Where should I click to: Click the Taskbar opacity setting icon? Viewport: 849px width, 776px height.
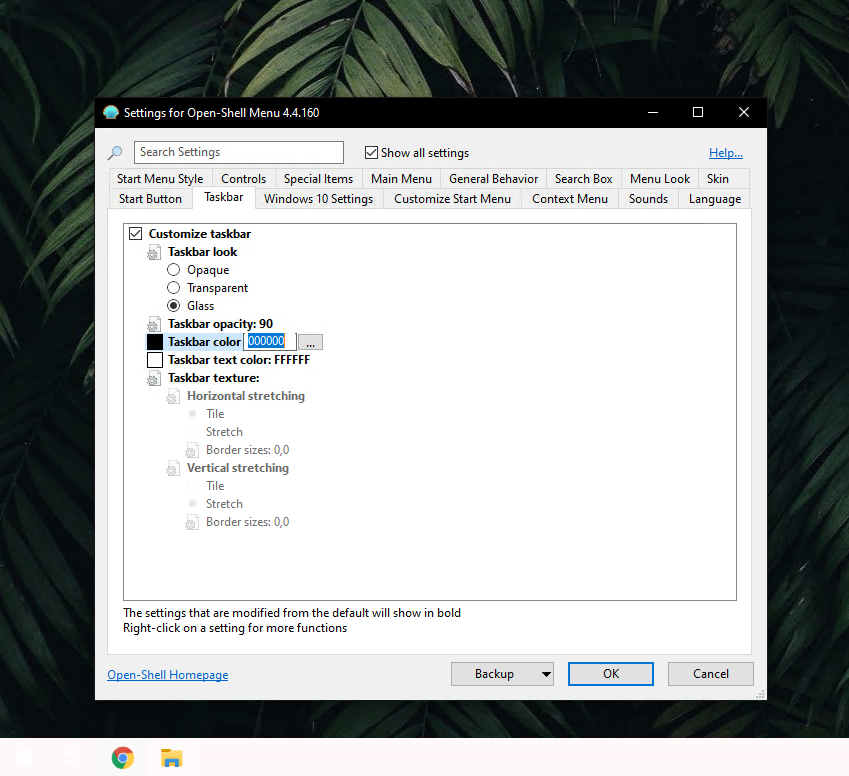pyautogui.click(x=154, y=324)
